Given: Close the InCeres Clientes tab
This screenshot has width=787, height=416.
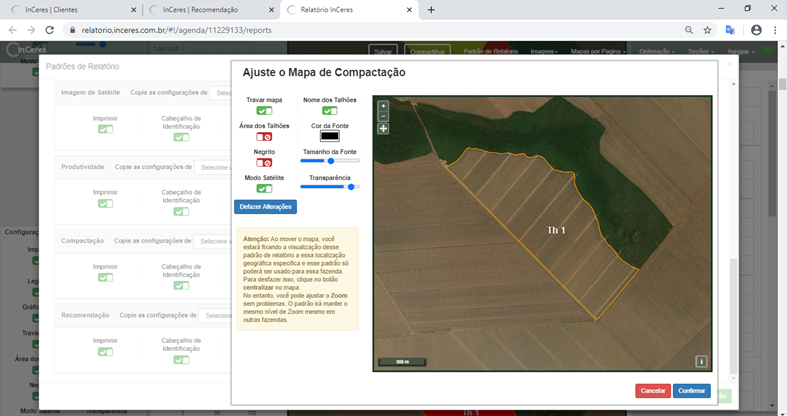Looking at the screenshot, I should (x=133, y=10).
